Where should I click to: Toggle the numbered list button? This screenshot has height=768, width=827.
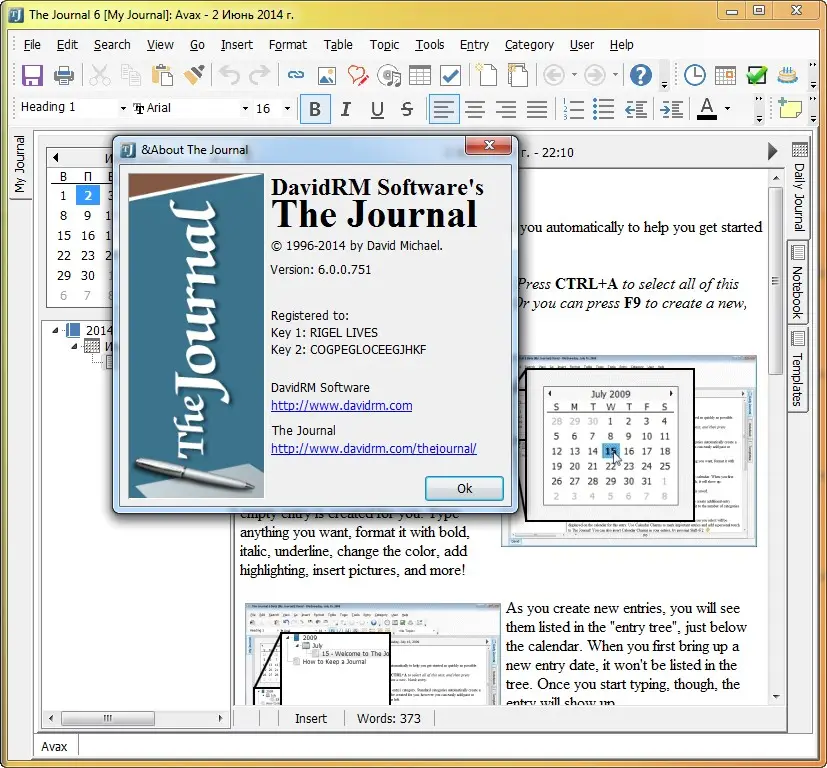573,109
